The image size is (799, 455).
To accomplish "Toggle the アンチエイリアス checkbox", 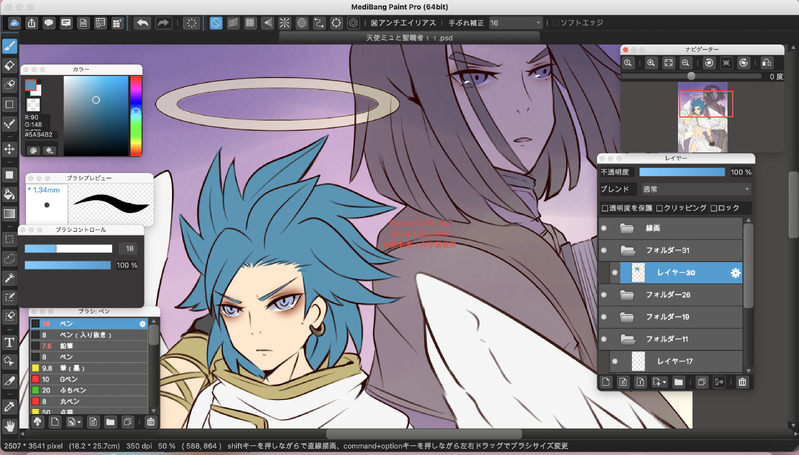I will [x=375, y=22].
